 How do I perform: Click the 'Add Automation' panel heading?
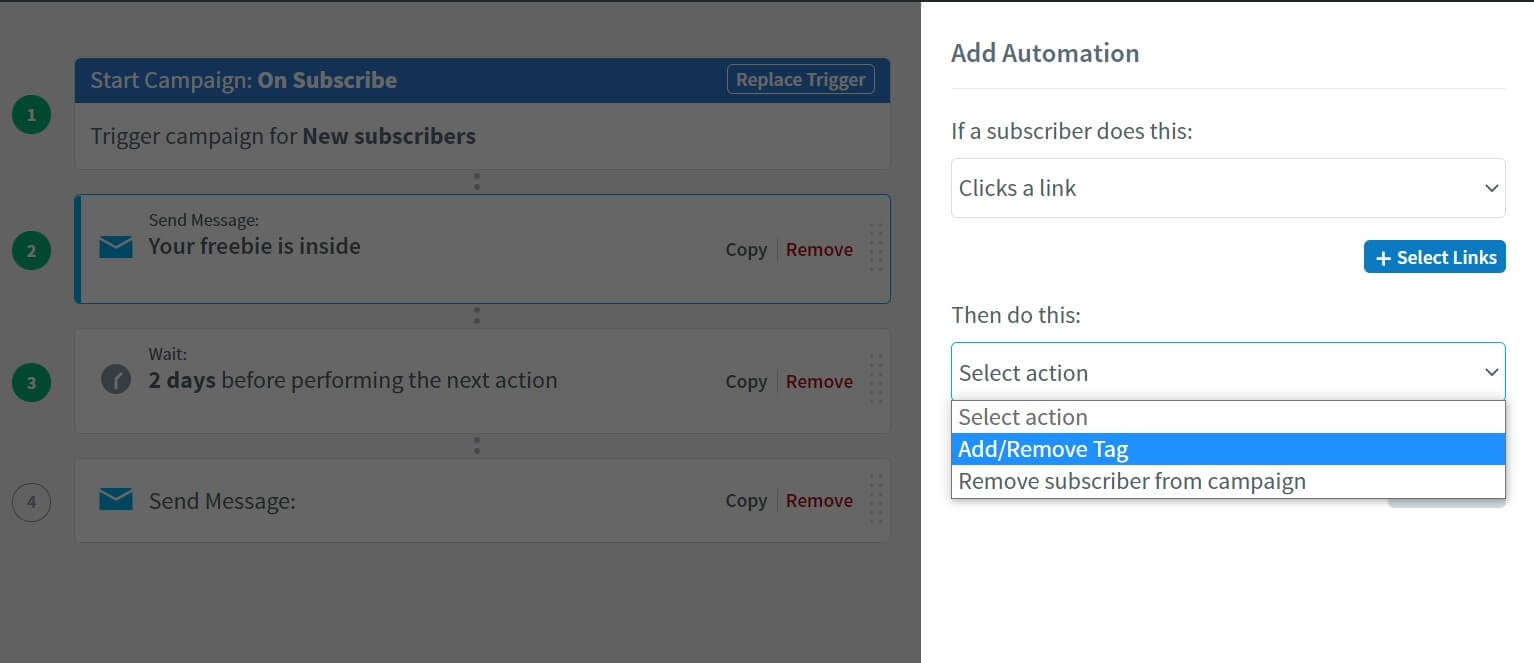click(x=1045, y=53)
